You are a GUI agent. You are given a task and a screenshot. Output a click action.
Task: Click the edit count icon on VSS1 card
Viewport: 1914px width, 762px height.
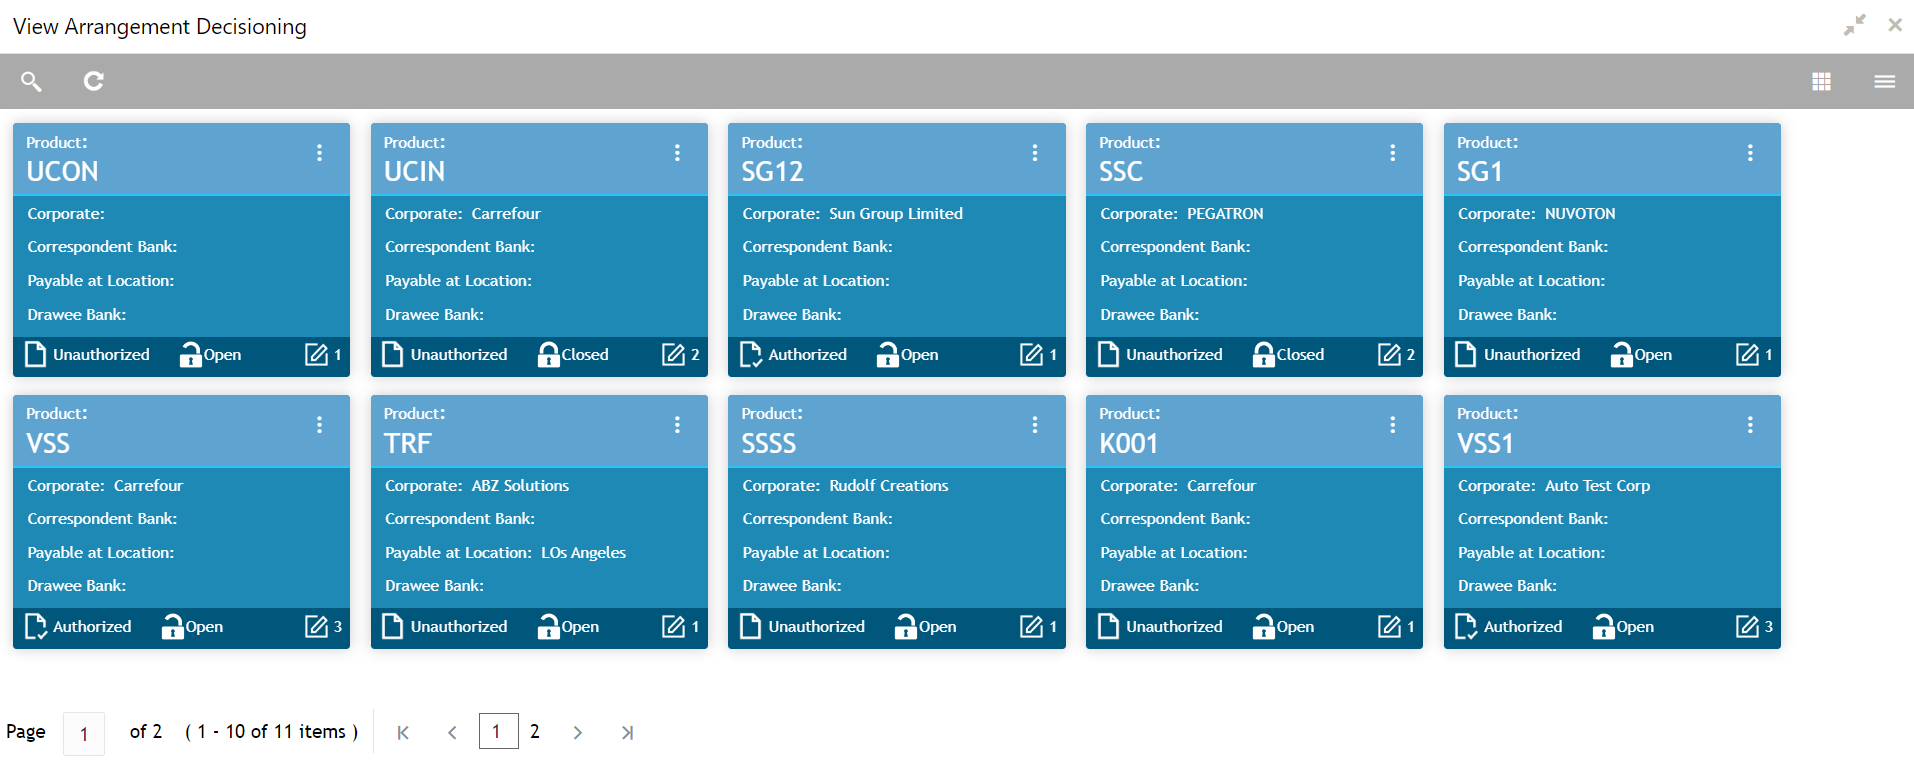click(1747, 626)
